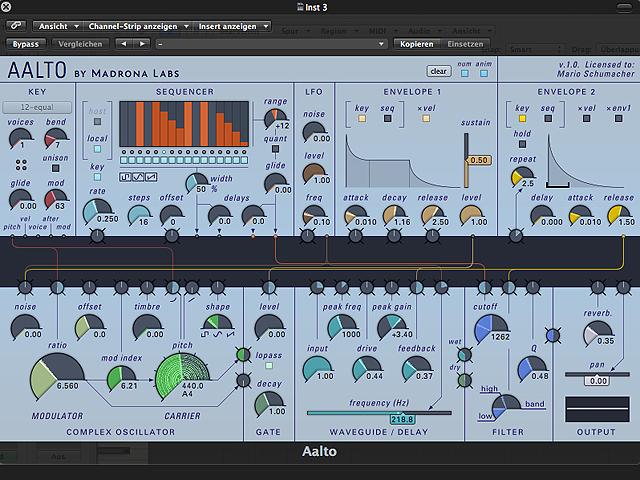Click the bend knob
The height and width of the screenshot is (480, 640).
56,139
